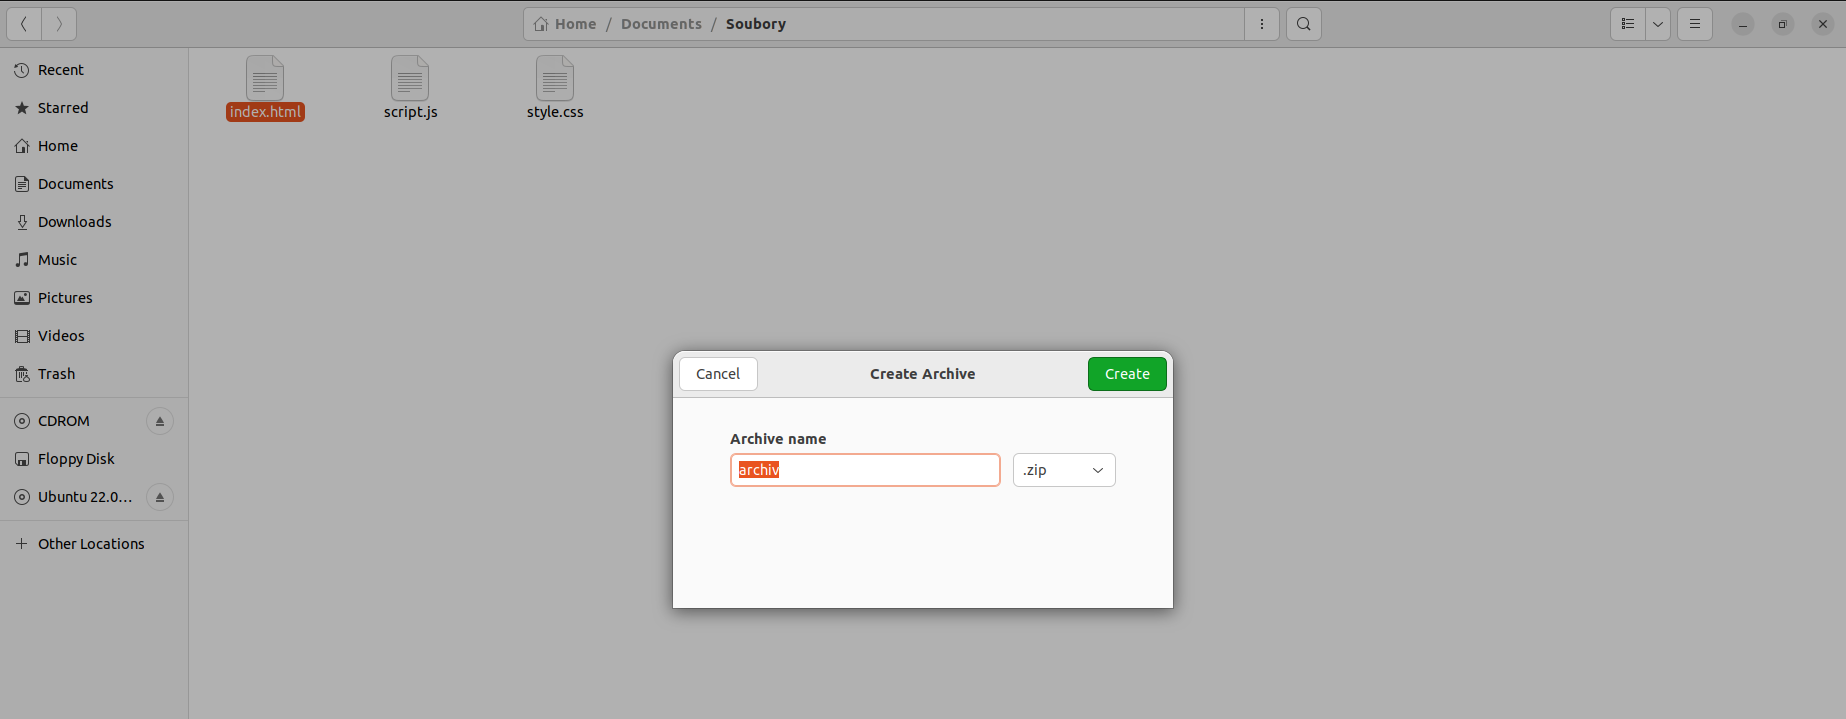
Task: Open Pictures in the sidebar
Action: point(94,298)
